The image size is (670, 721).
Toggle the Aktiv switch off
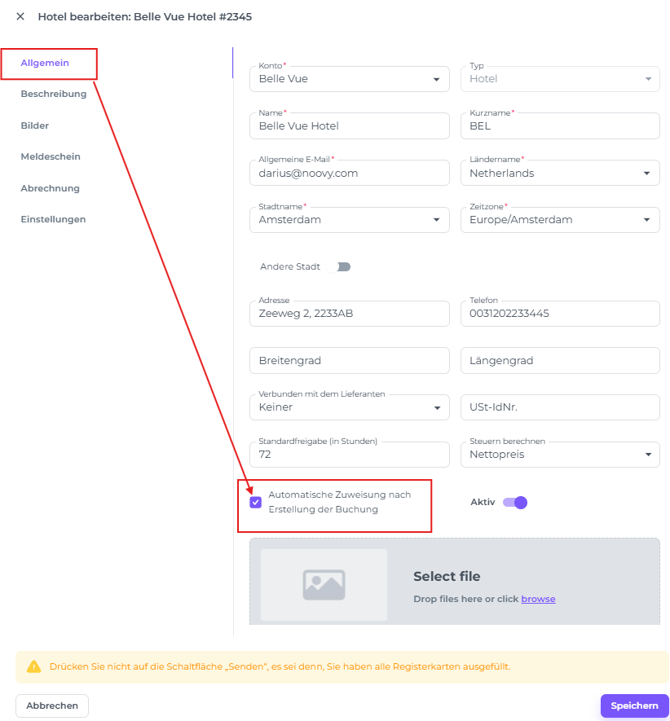click(514, 502)
